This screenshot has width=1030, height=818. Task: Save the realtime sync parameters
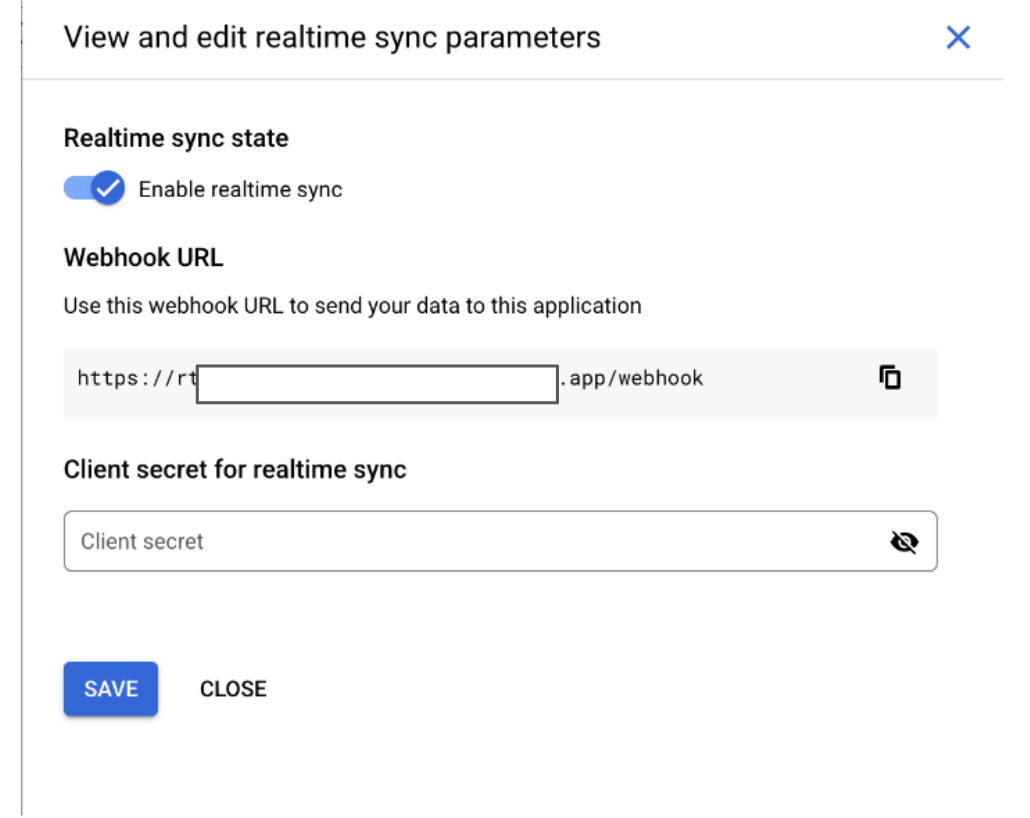tap(110, 688)
